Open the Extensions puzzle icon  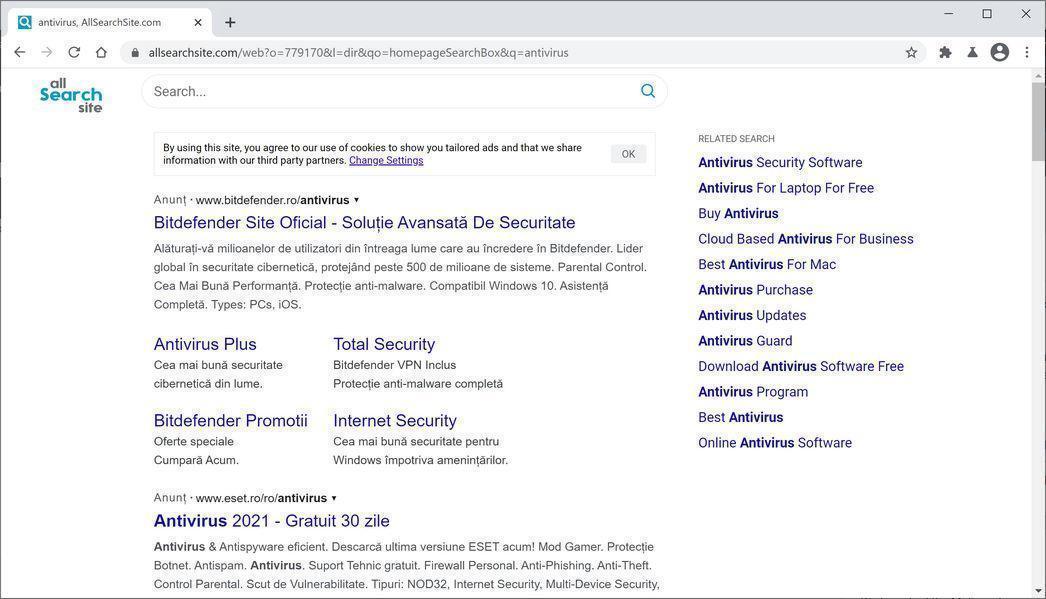[945, 53]
